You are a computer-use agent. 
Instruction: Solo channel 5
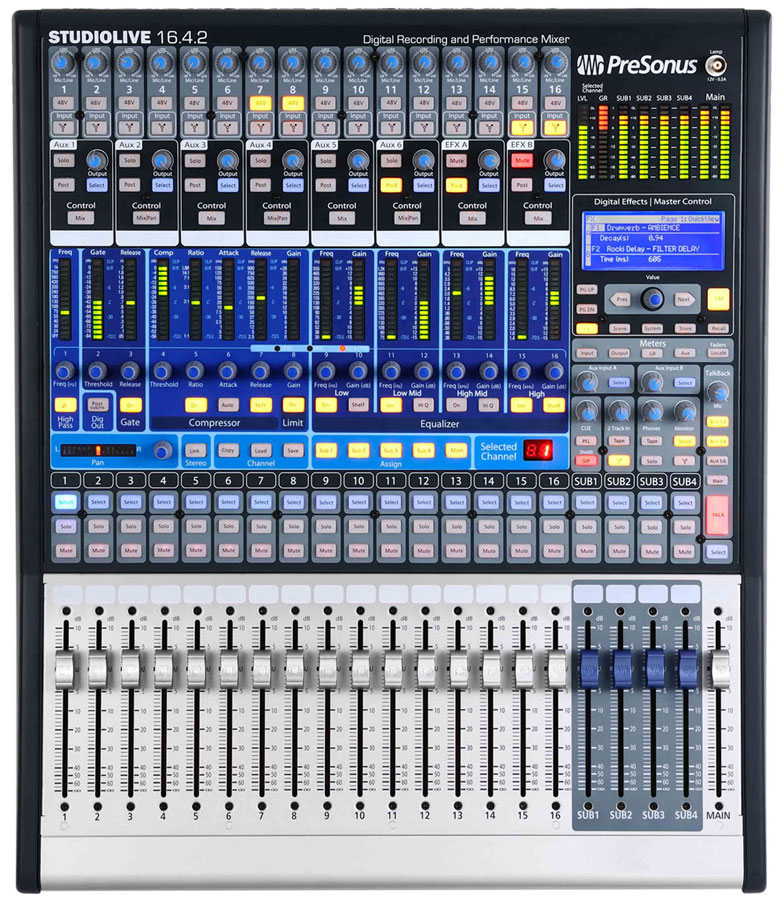click(196, 526)
